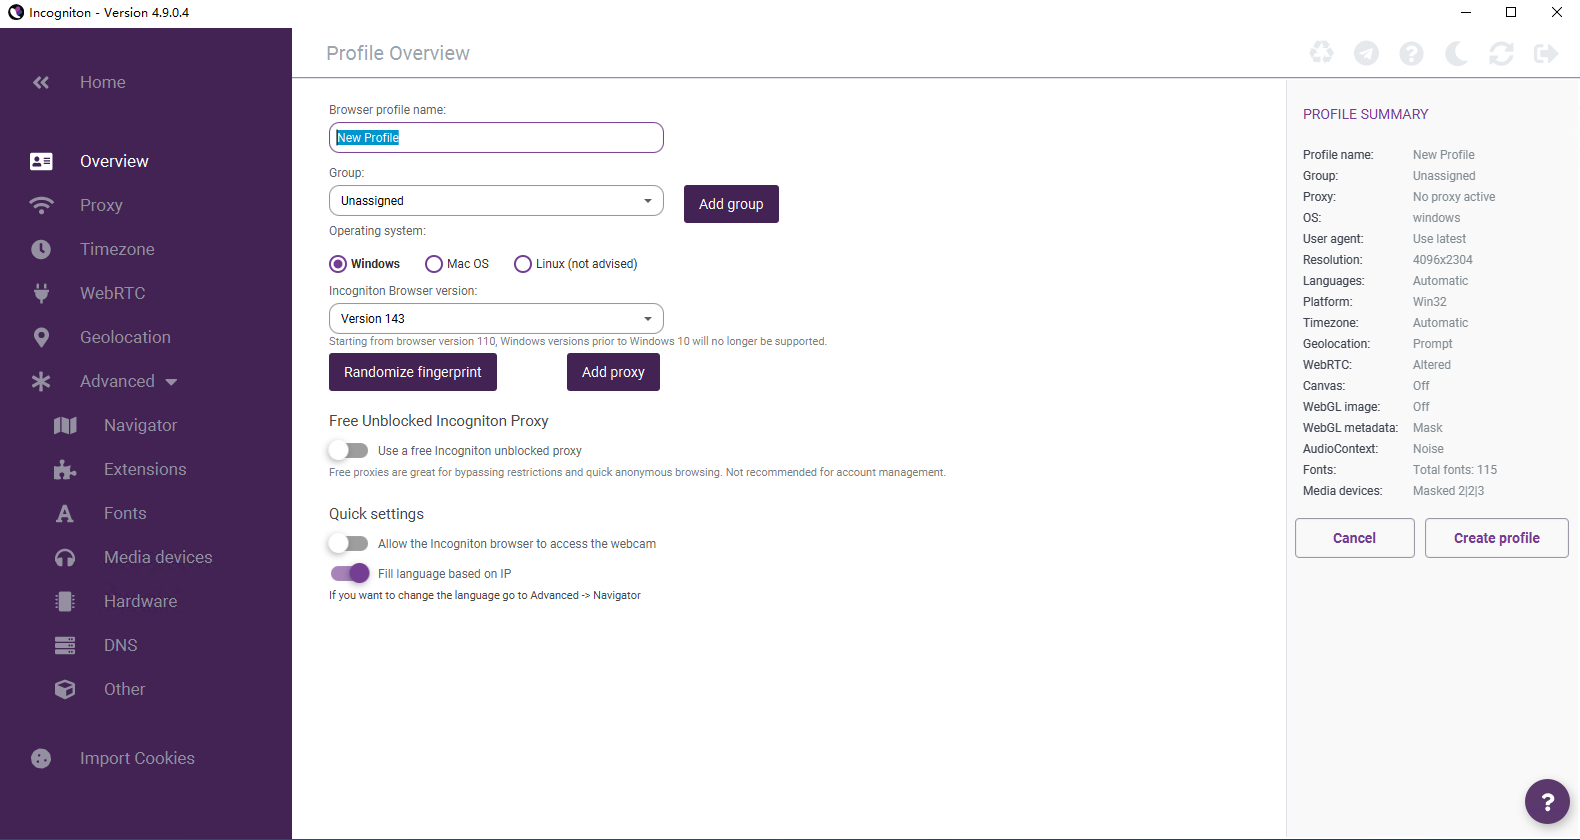Image resolution: width=1580 pixels, height=840 pixels.
Task: Disable the Fill language based on IP toggle
Action: point(350,574)
